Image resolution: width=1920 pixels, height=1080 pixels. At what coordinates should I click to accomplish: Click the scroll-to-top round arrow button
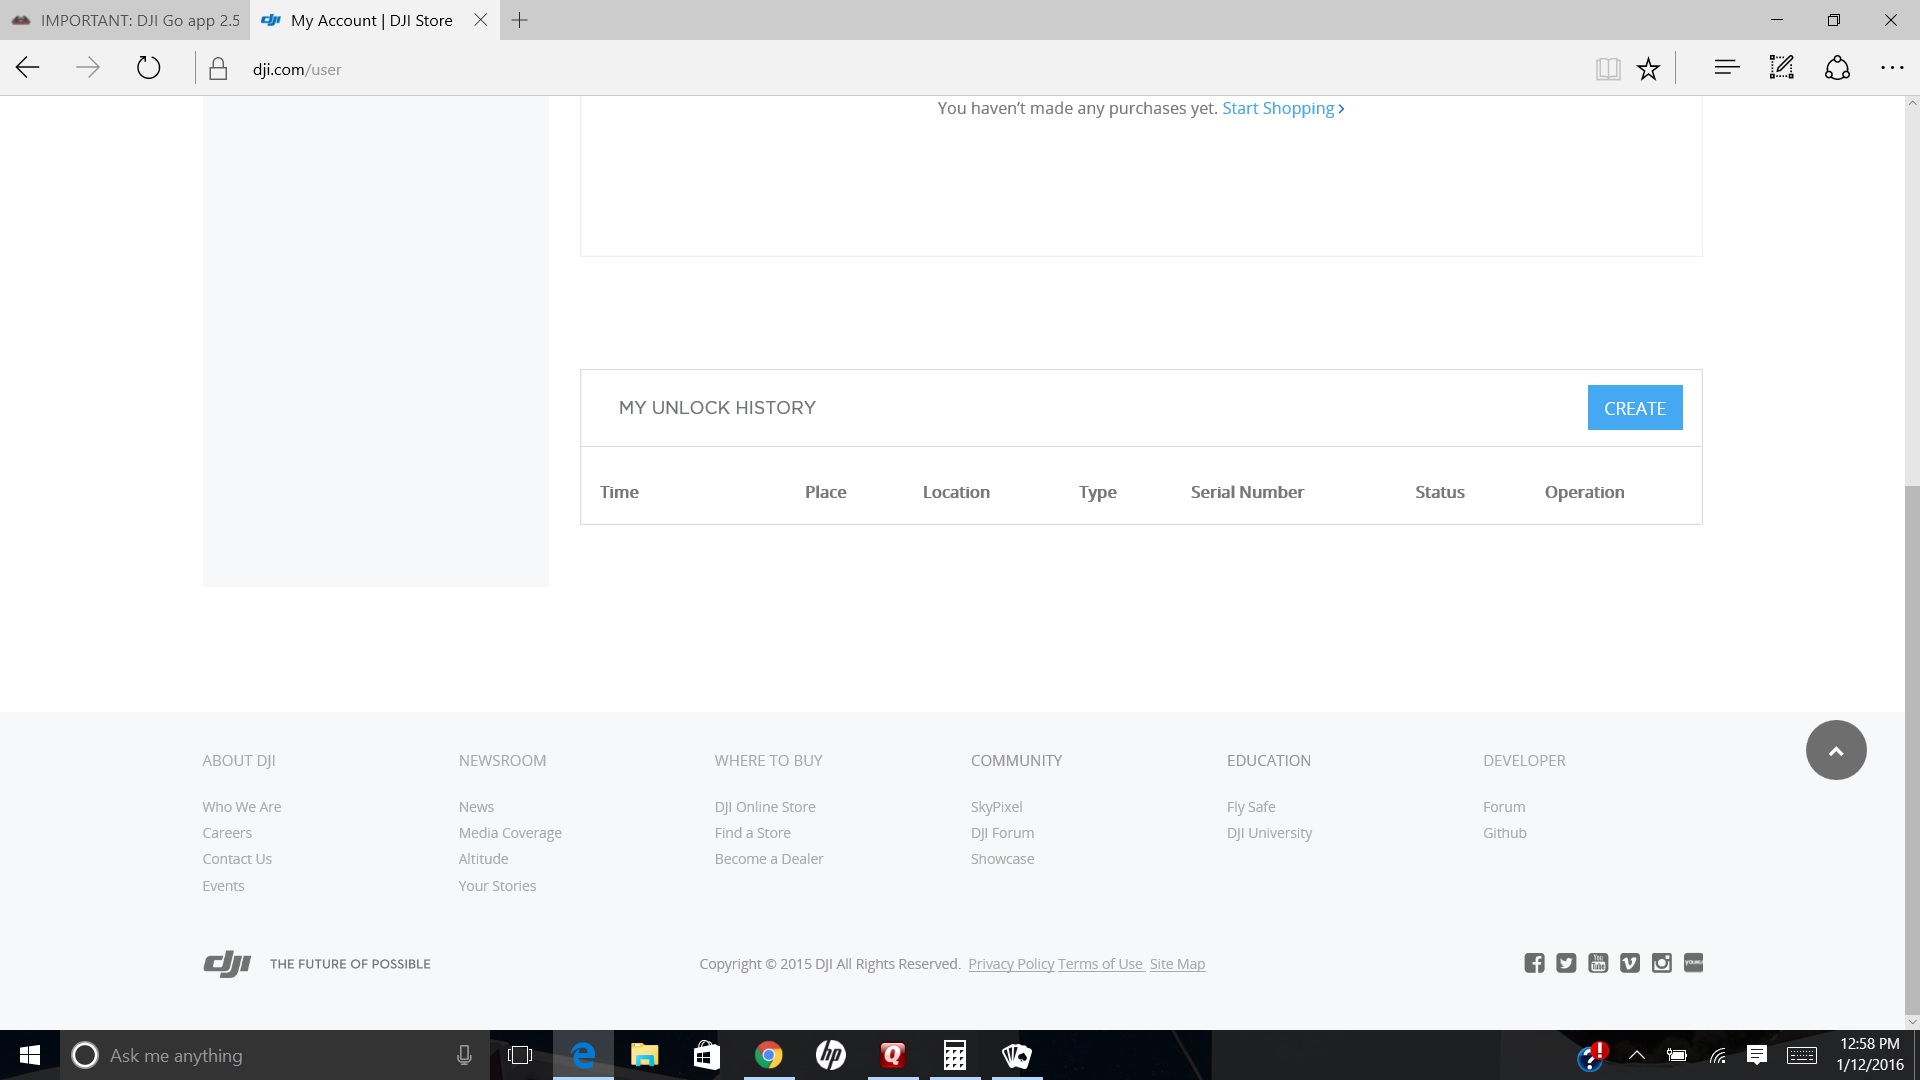1836,750
